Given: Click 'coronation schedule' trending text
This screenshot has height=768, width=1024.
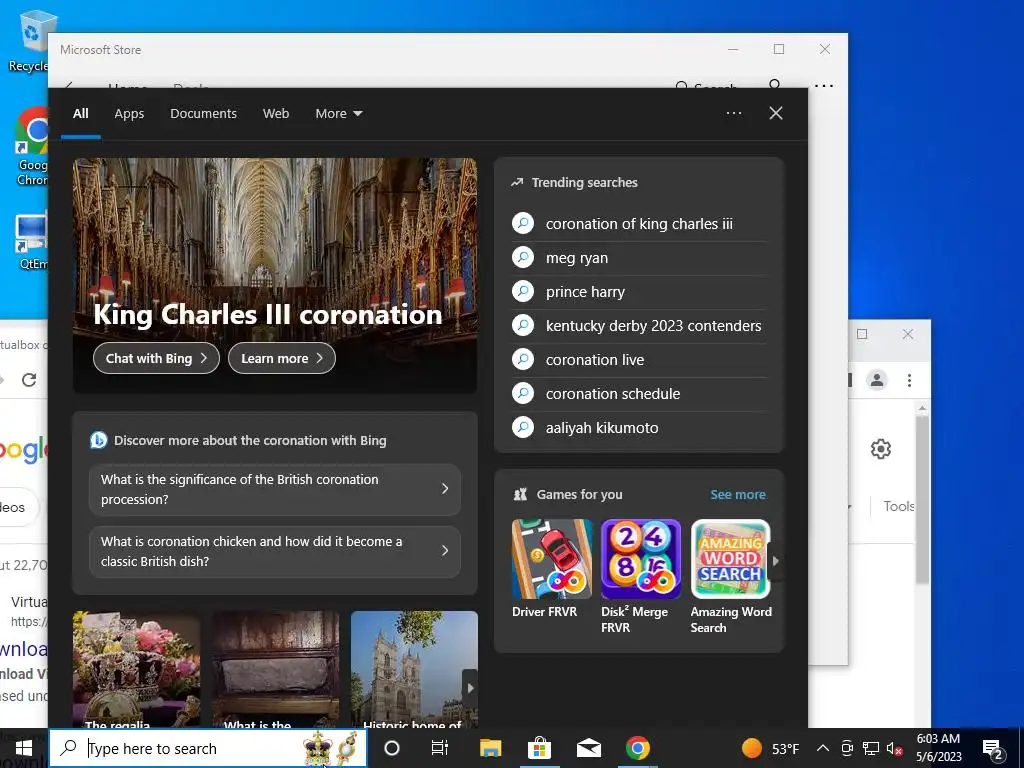Looking at the screenshot, I should pos(613,394).
